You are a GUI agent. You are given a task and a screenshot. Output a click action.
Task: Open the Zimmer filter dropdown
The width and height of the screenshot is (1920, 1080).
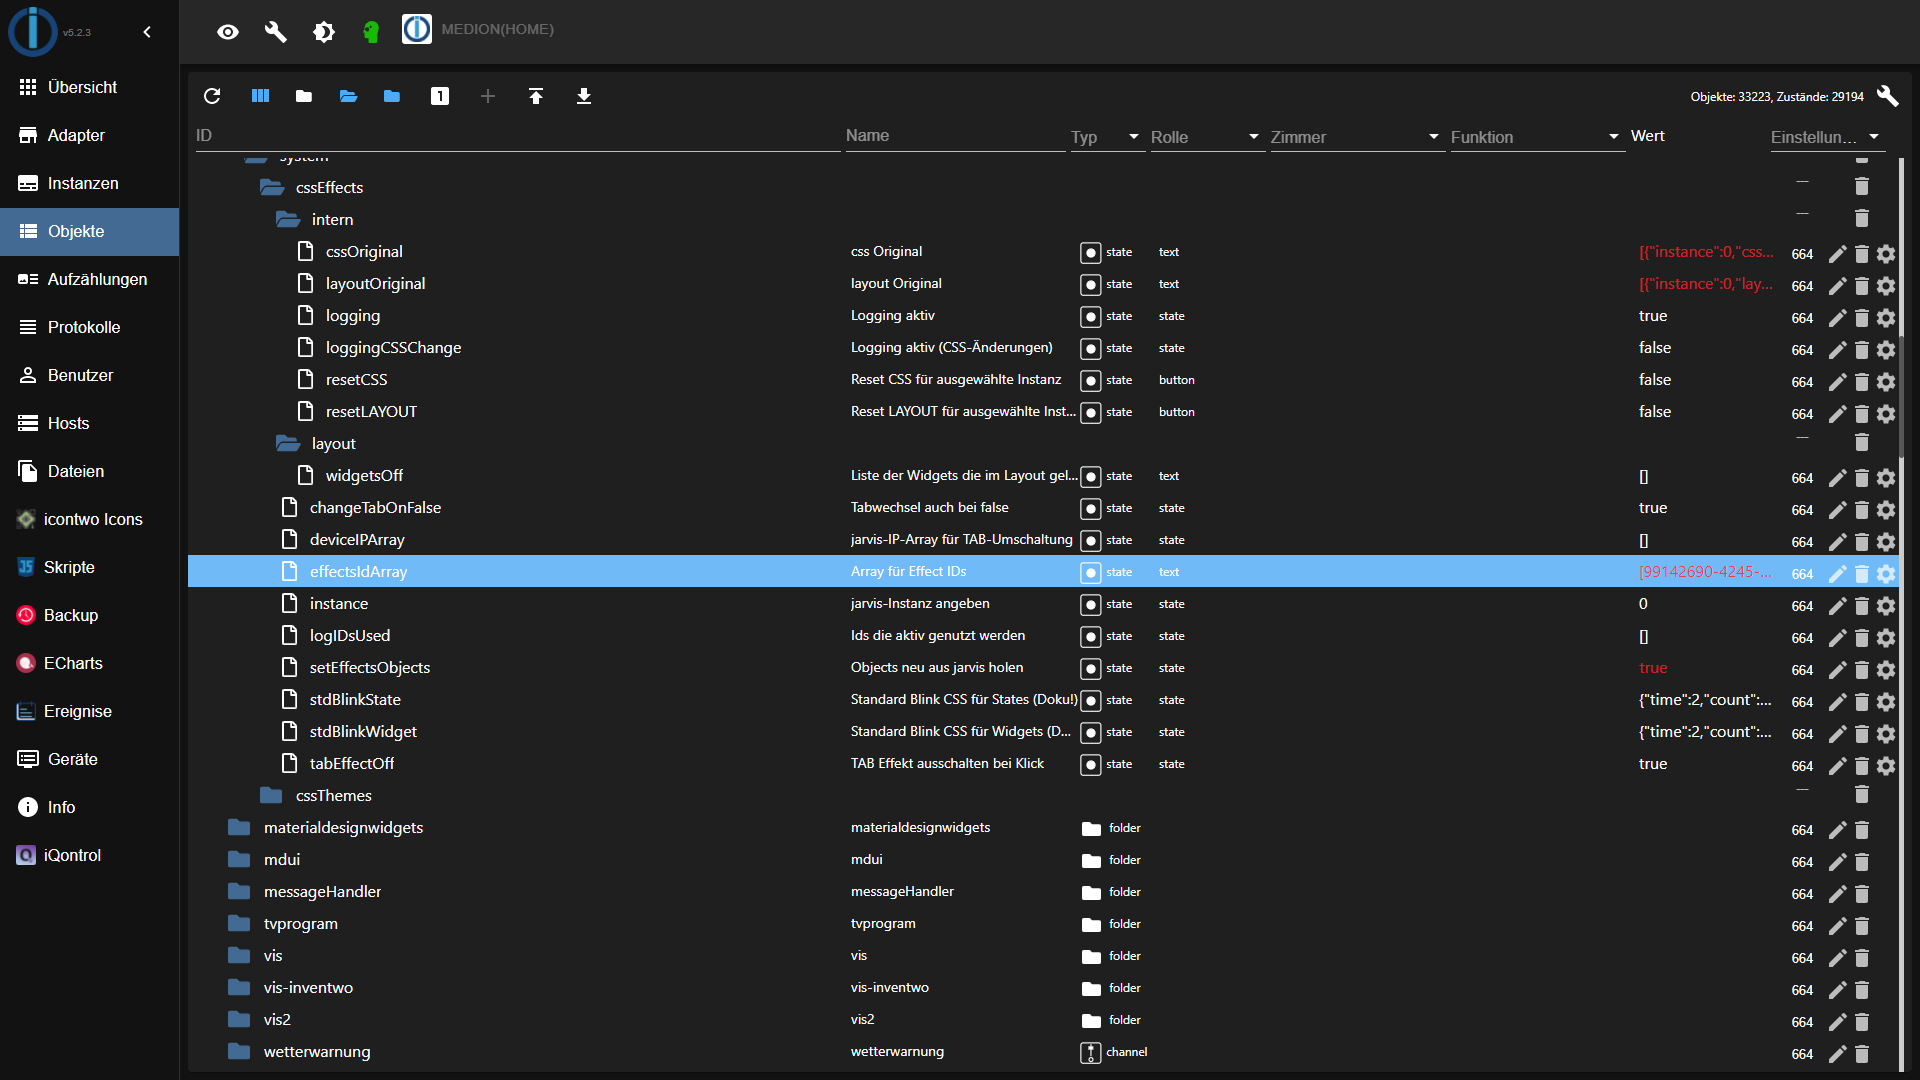[1358, 137]
